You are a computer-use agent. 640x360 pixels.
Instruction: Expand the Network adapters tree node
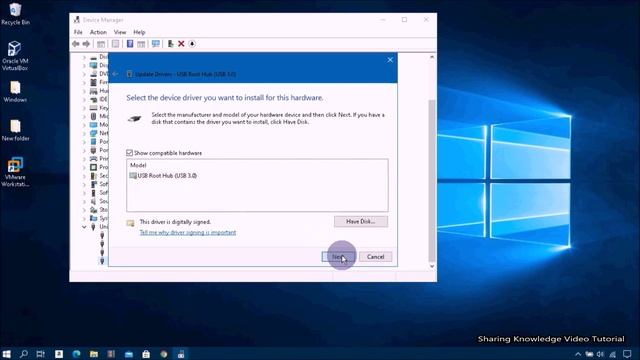pos(84,133)
